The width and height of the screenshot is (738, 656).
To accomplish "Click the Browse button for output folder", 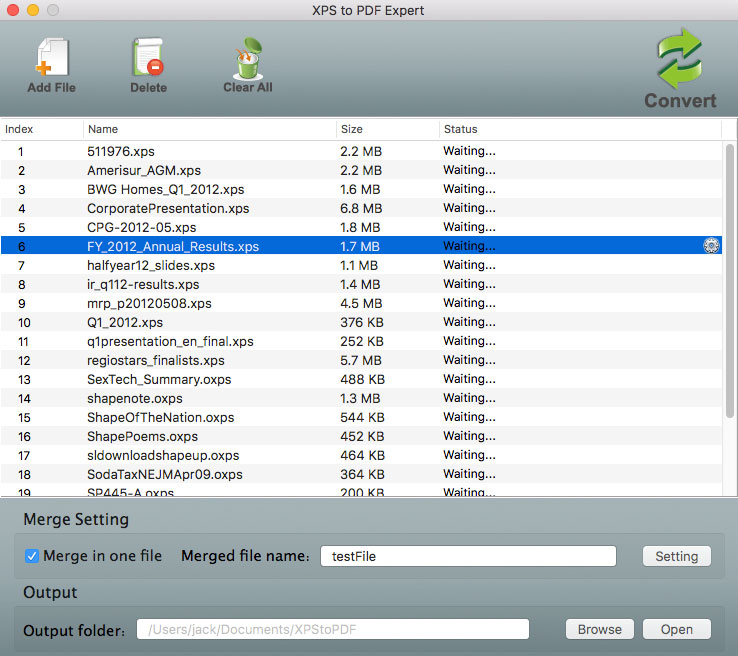I will click(x=600, y=630).
